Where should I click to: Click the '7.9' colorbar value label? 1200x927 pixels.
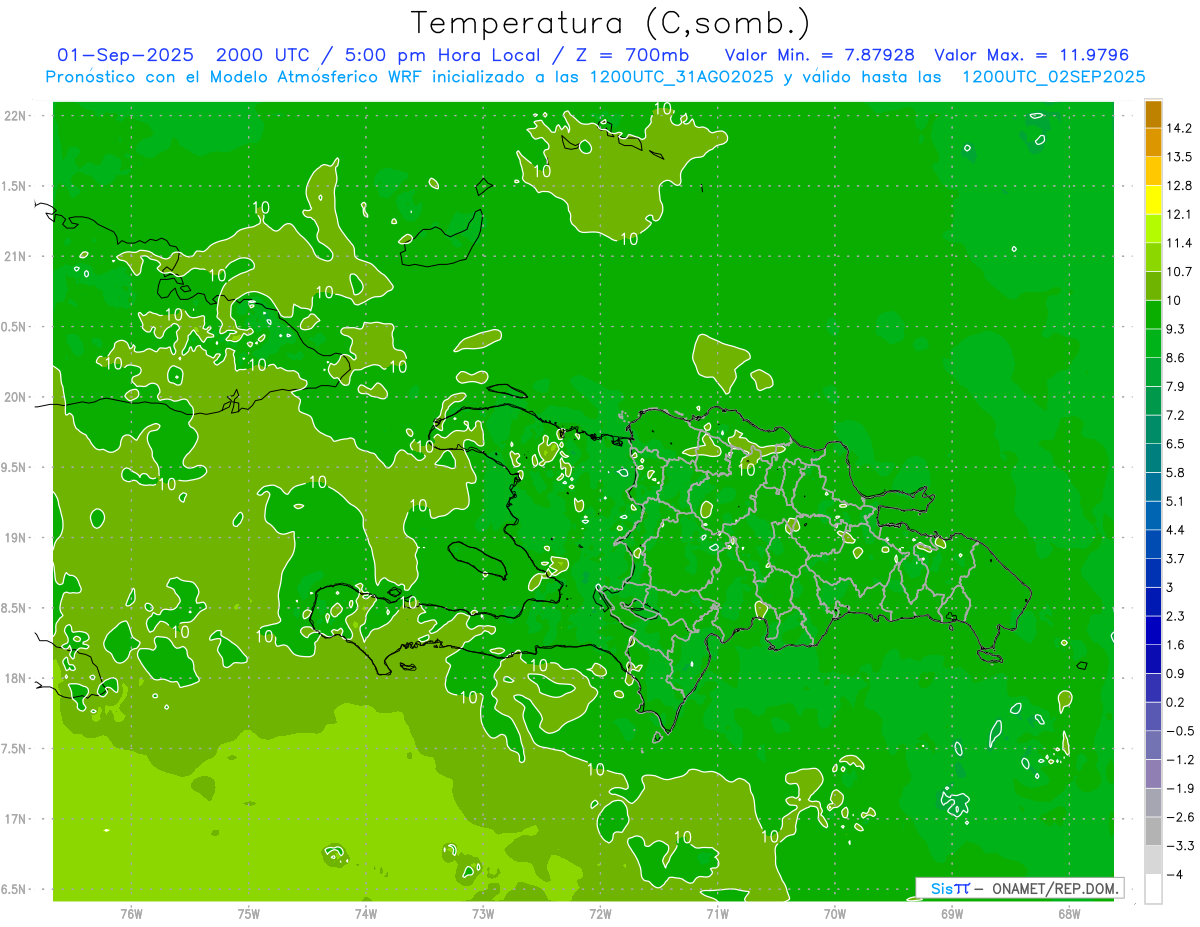coord(1175,386)
